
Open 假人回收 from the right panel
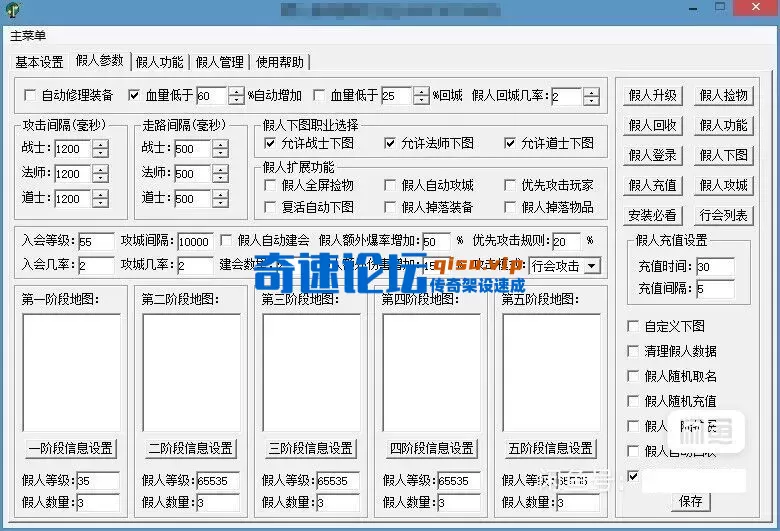tap(653, 125)
